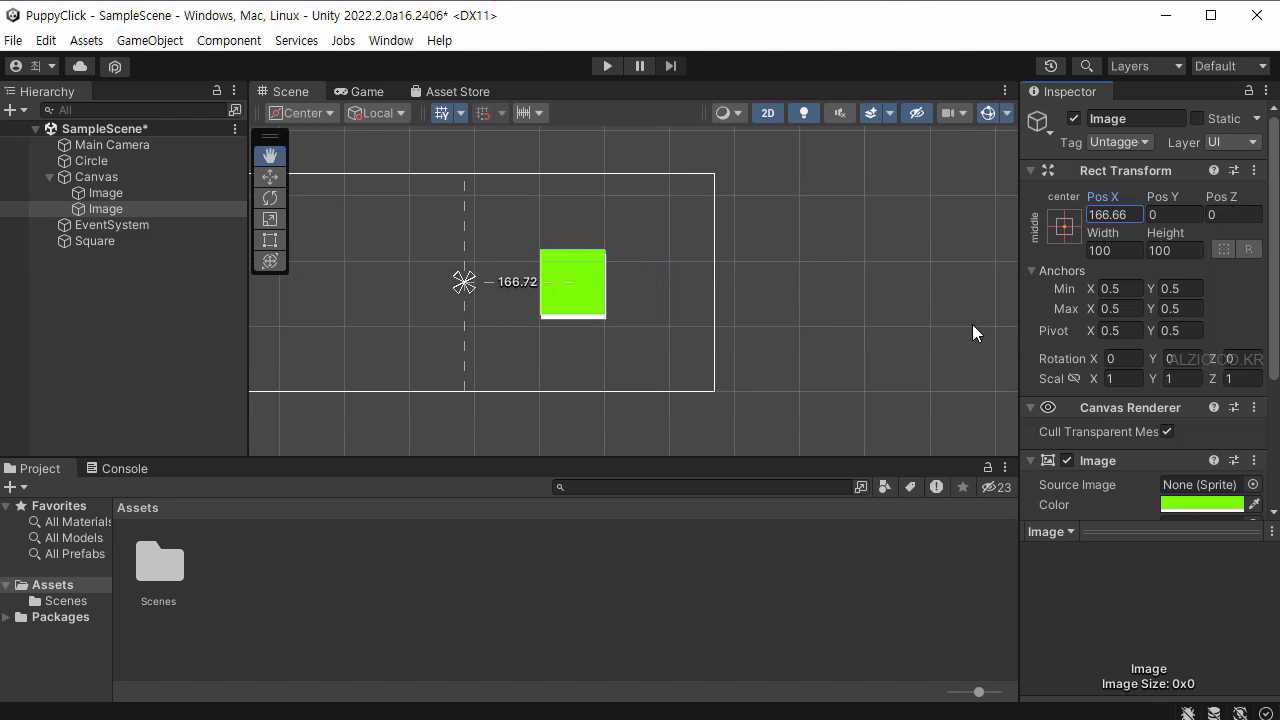Open Center pivot mode dropdown
The height and width of the screenshot is (720, 1280).
pyautogui.click(x=302, y=113)
